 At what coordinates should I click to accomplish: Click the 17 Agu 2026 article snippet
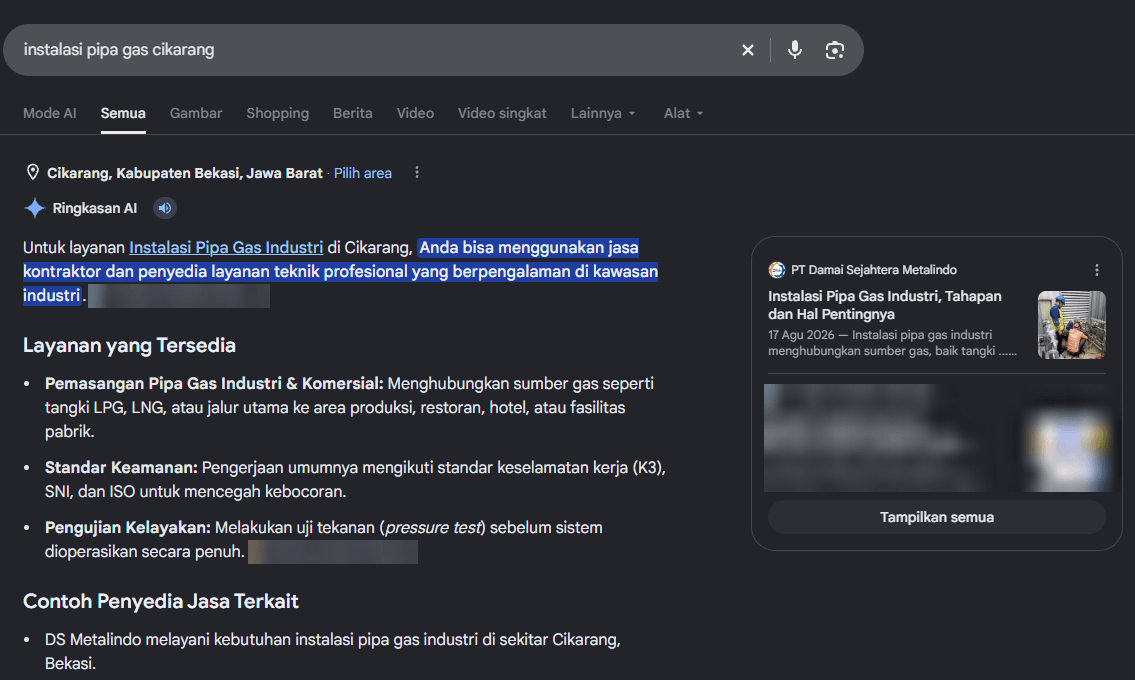892,343
